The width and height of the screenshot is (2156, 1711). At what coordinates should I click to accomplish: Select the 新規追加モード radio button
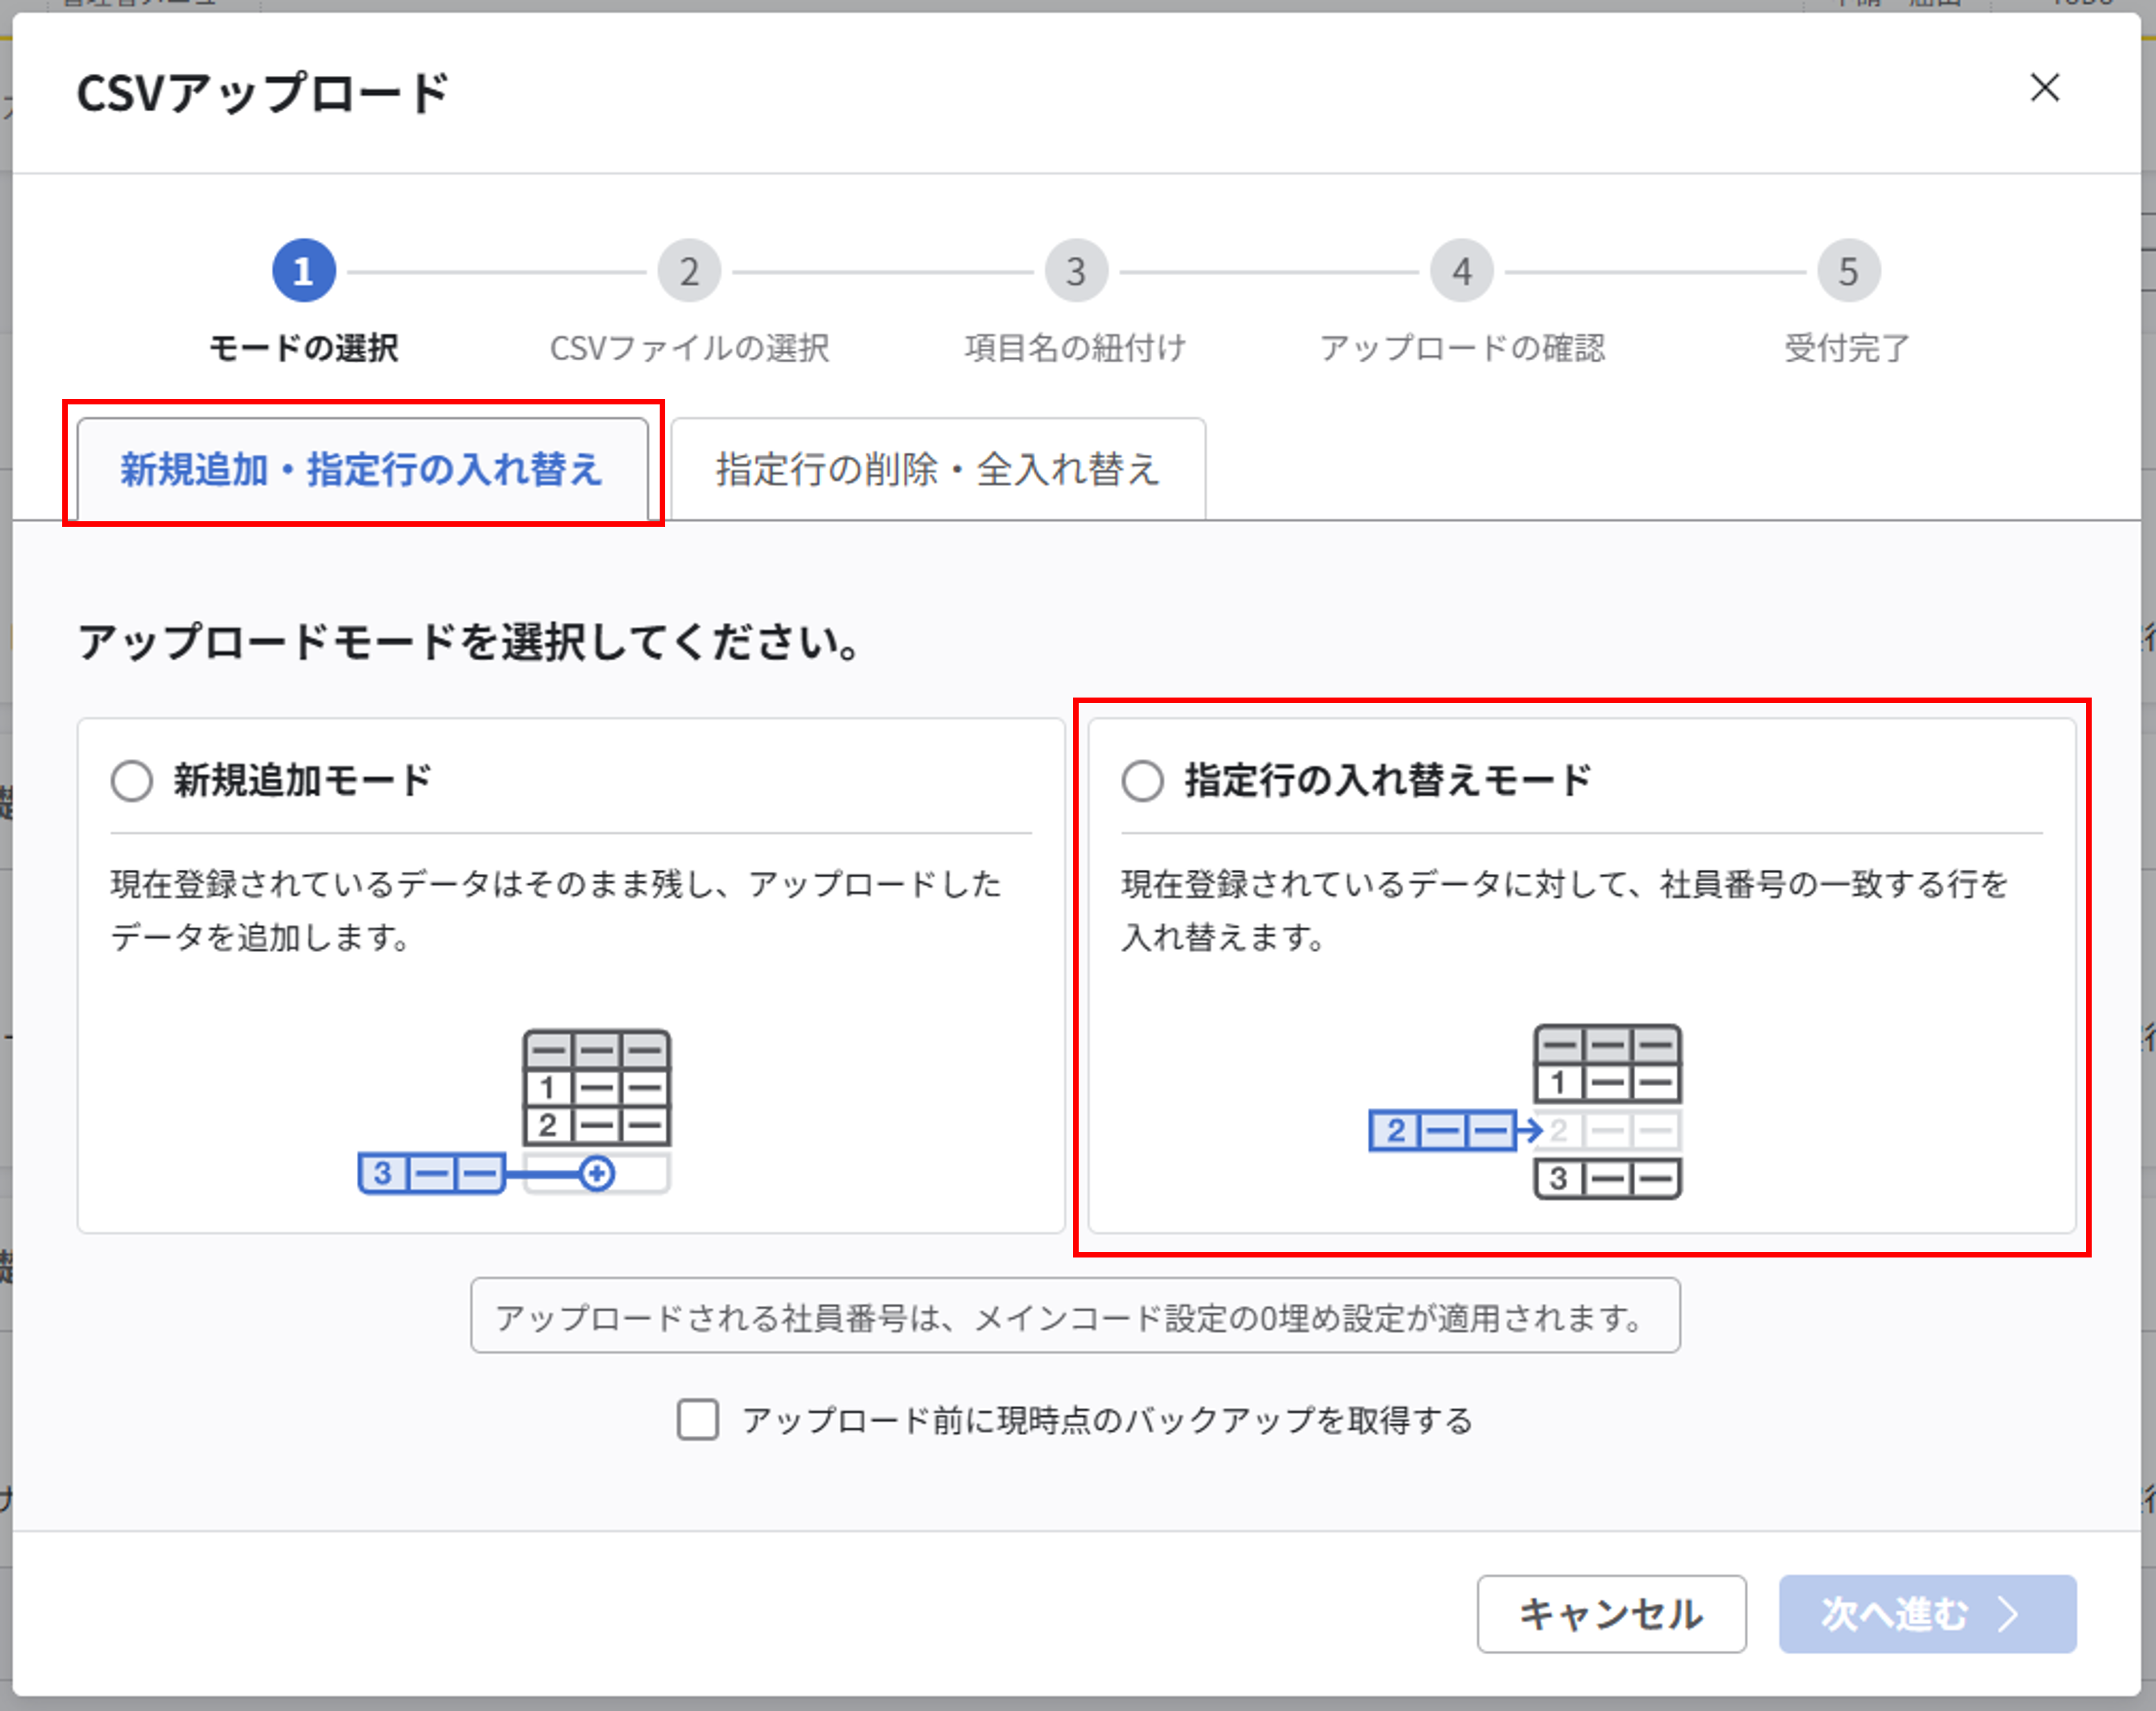click(x=132, y=781)
